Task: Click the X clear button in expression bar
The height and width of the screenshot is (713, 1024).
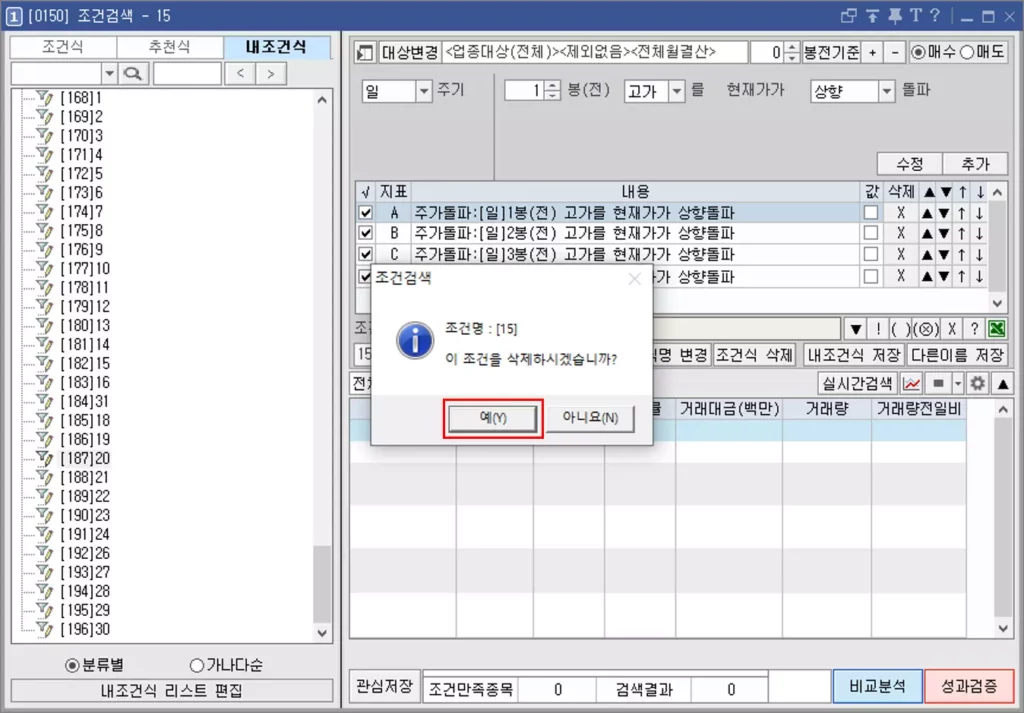Action: [952, 328]
